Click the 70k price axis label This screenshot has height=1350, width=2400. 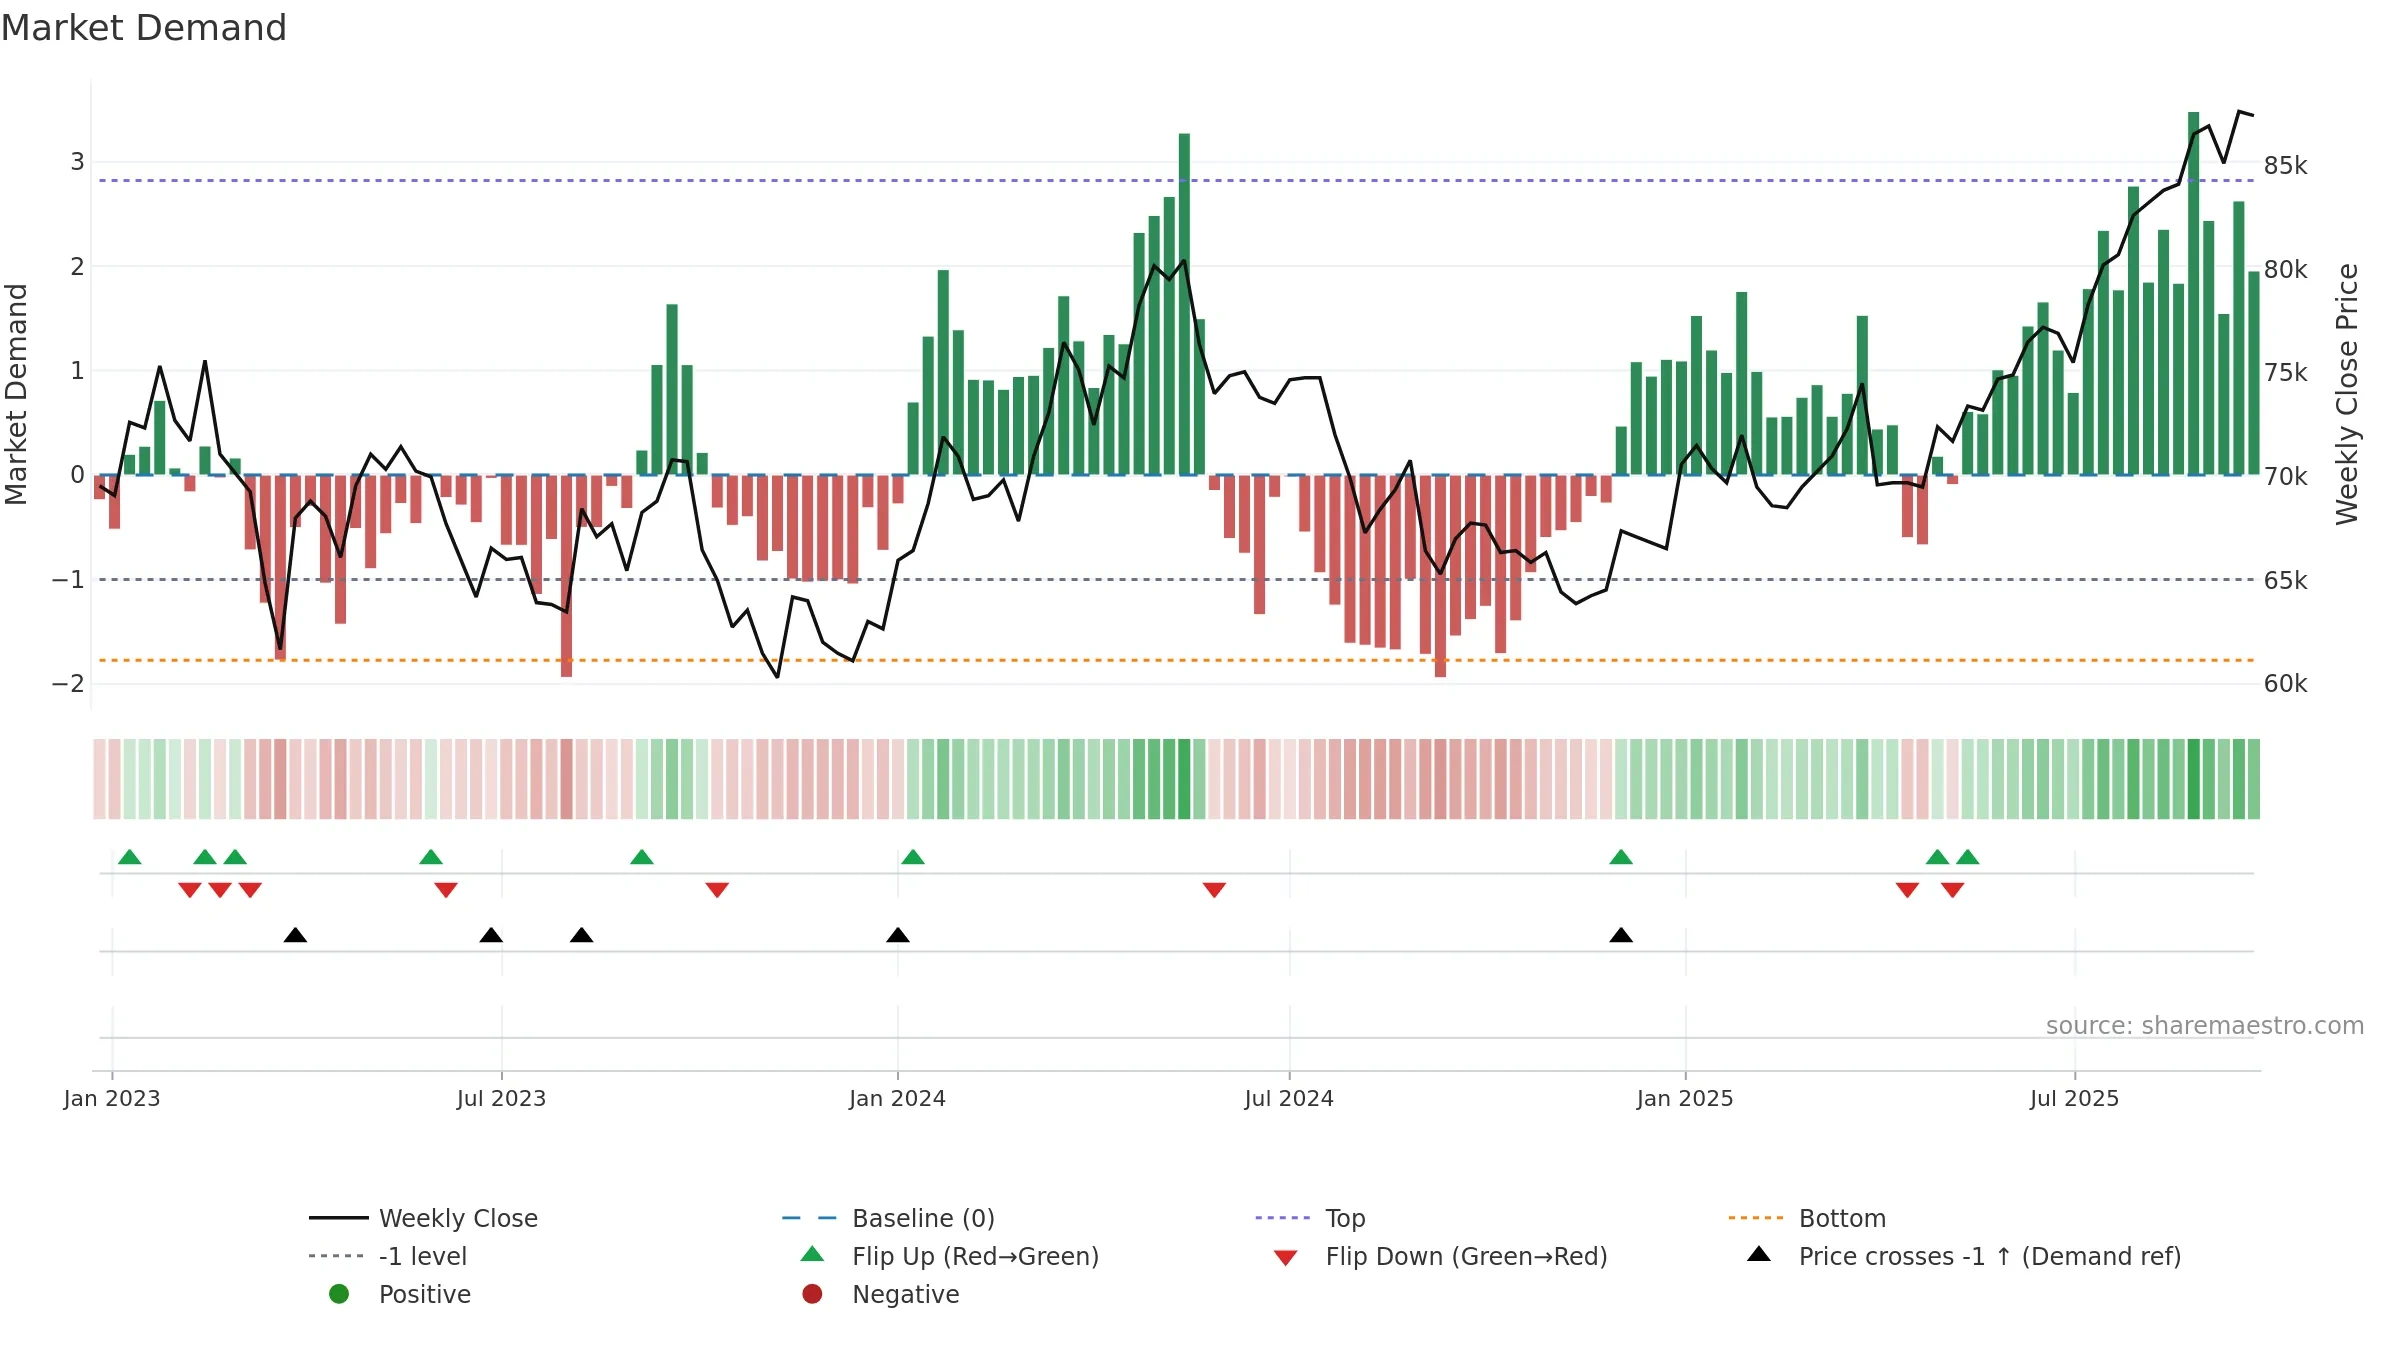pyautogui.click(x=2286, y=477)
